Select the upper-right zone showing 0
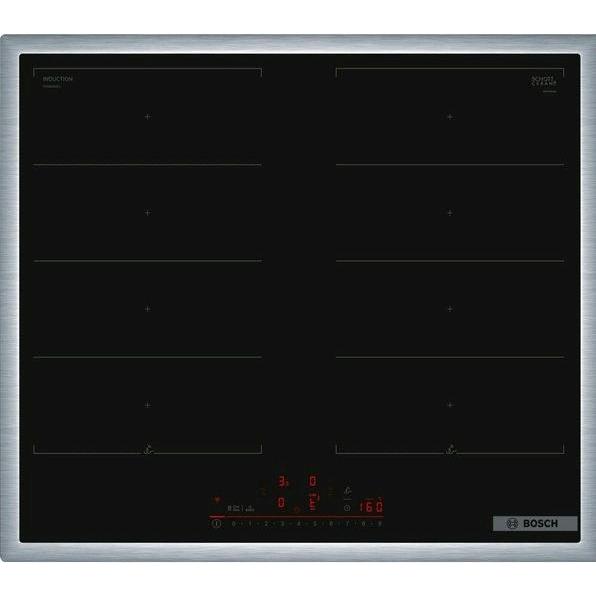The width and height of the screenshot is (596, 596). click(312, 481)
